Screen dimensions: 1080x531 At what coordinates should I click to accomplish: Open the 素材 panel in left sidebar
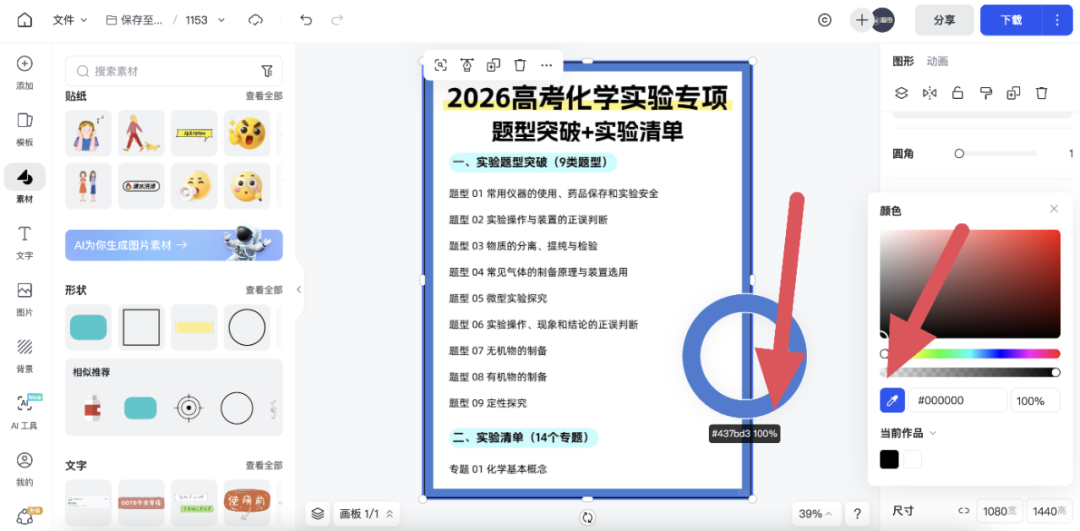click(25, 183)
